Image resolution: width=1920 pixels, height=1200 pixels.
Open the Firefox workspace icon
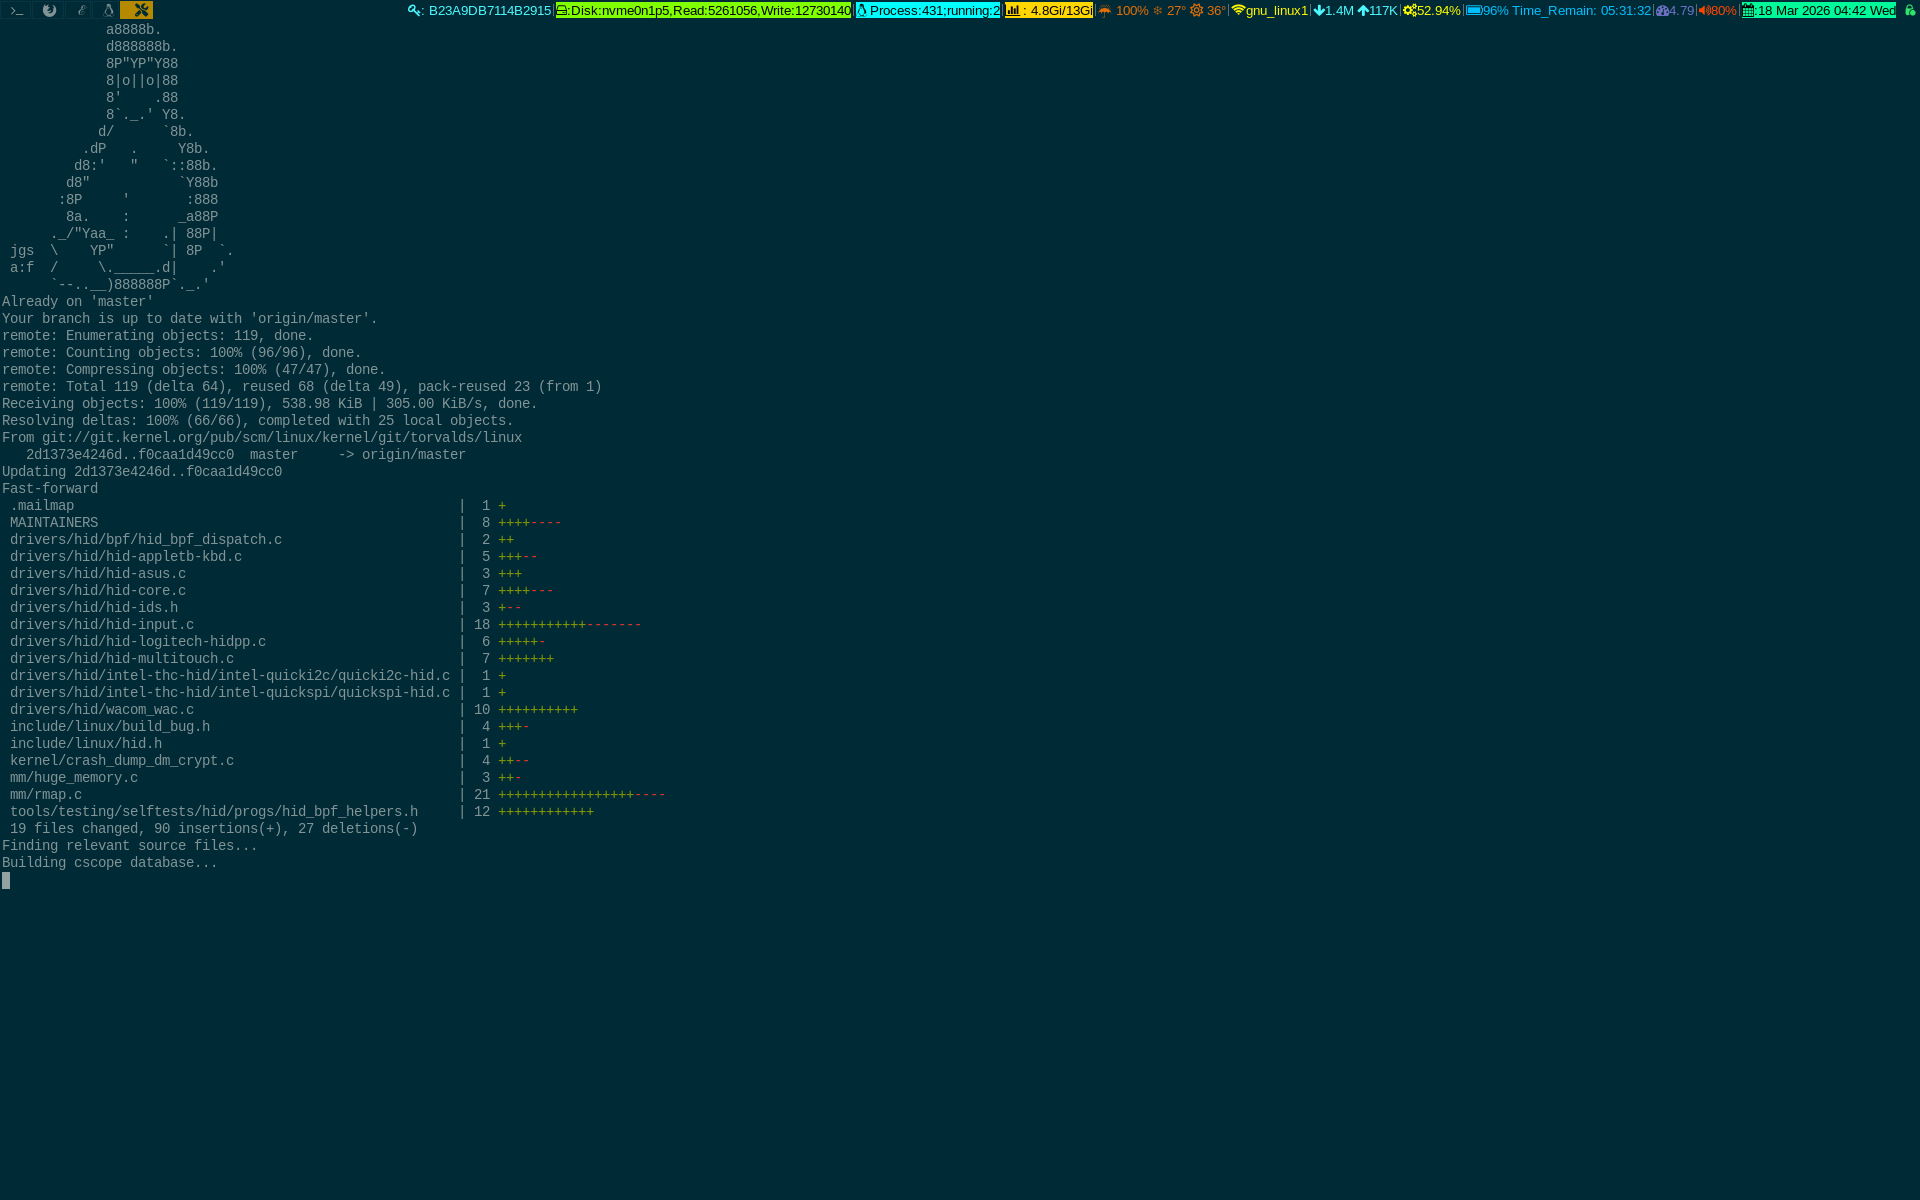pyautogui.click(x=49, y=10)
